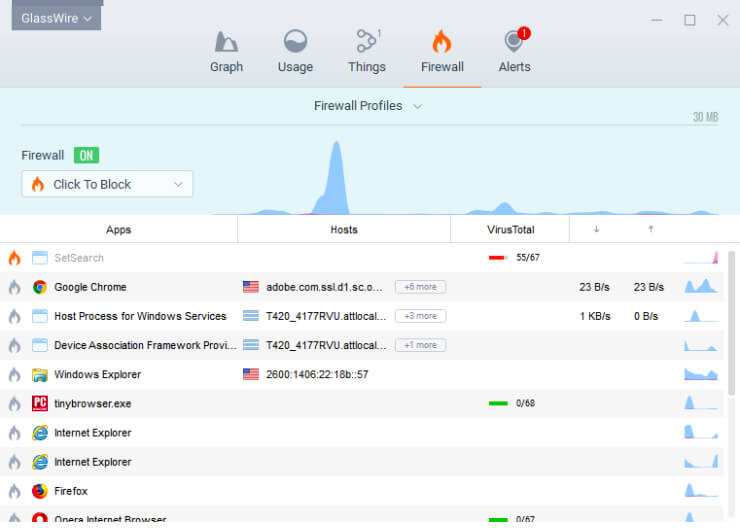Block Device Association Framework flame icon
This screenshot has width=740, height=528.
click(x=15, y=345)
